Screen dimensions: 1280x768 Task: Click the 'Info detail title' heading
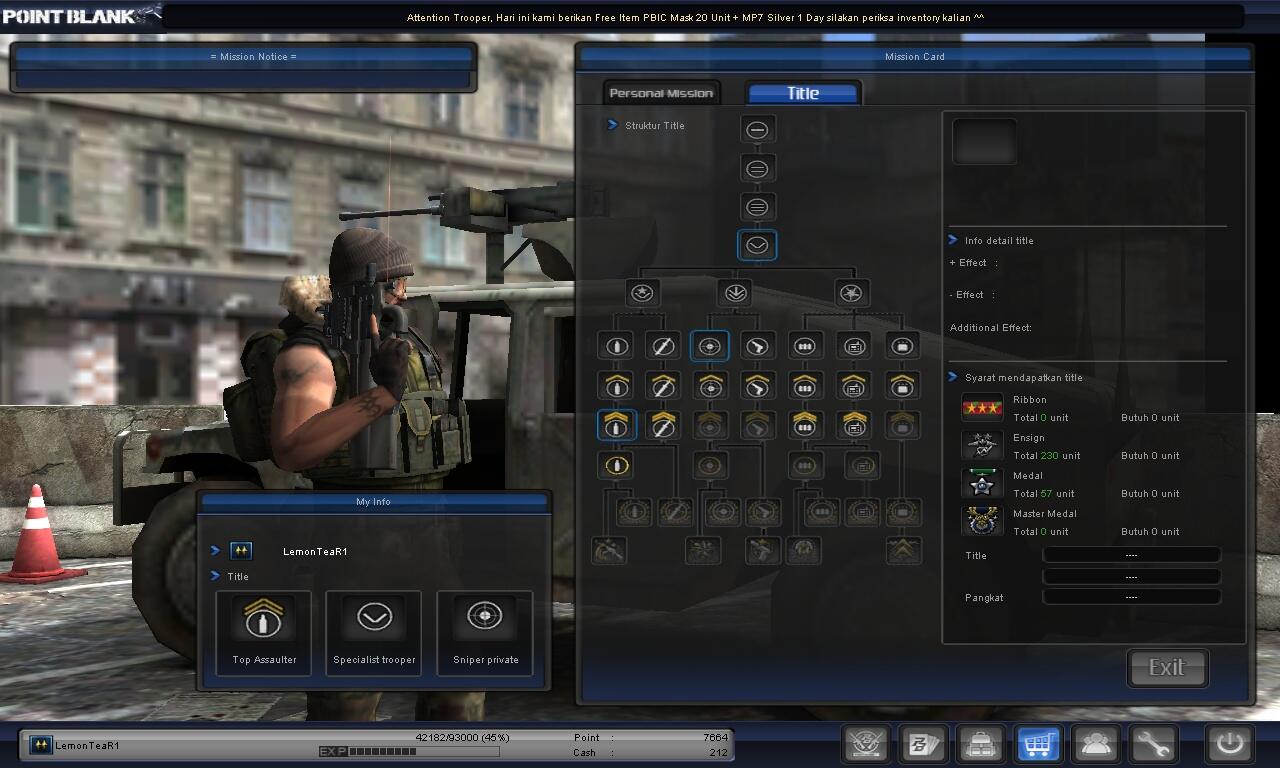(x=999, y=241)
